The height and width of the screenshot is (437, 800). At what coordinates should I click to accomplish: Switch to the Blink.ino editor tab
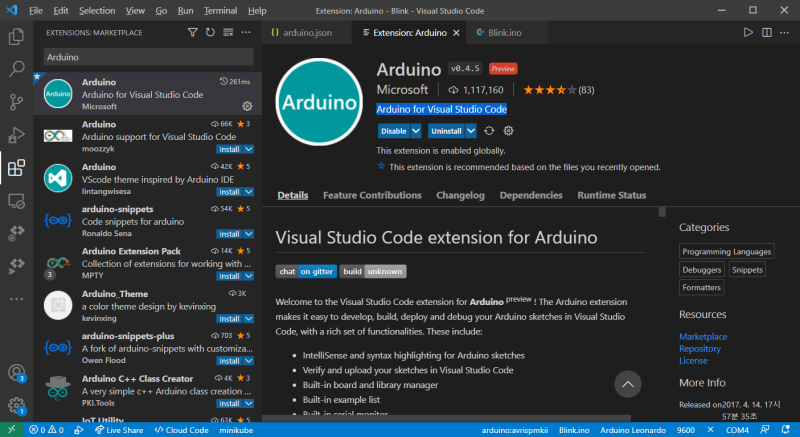tap(505, 33)
